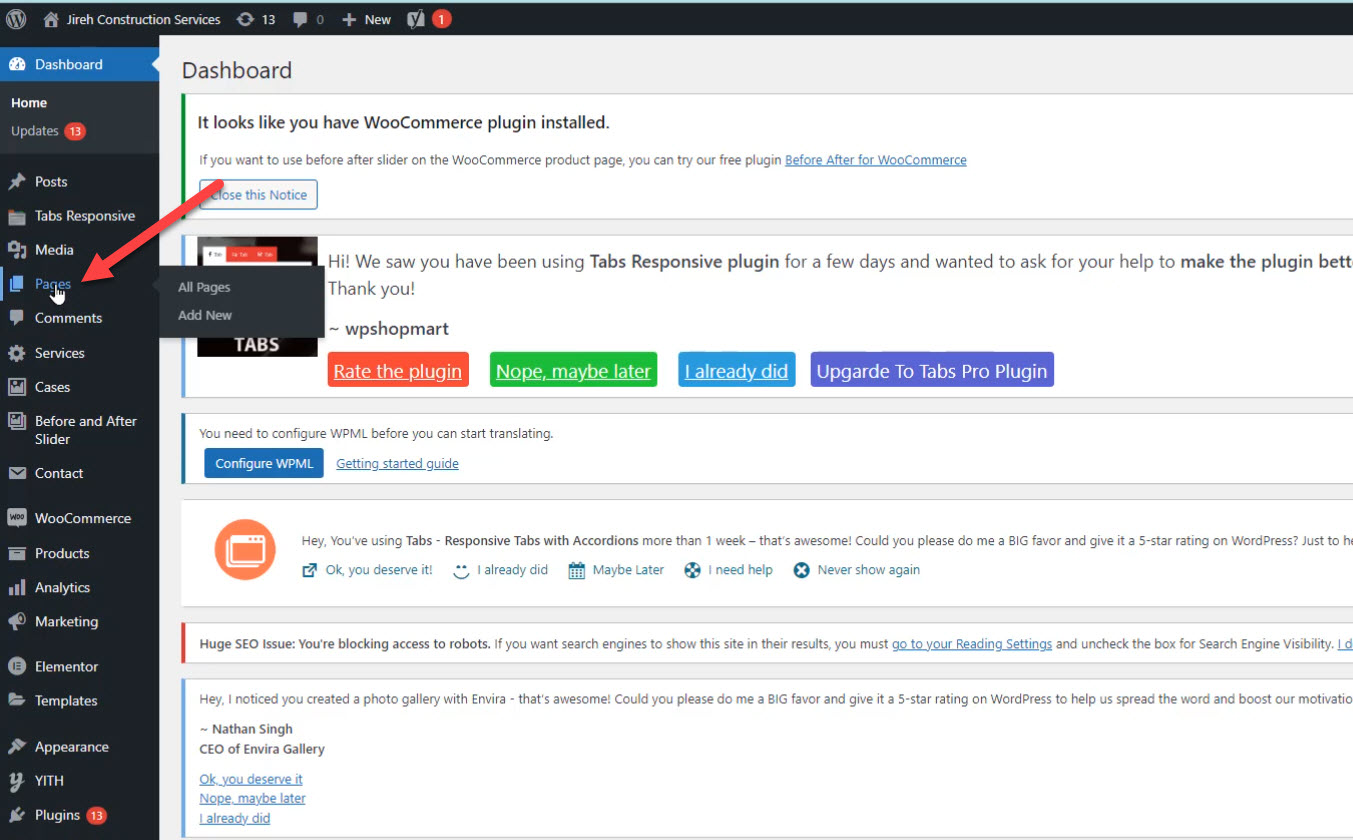Click the Services gear icon
This screenshot has height=840, width=1353.
[17, 353]
